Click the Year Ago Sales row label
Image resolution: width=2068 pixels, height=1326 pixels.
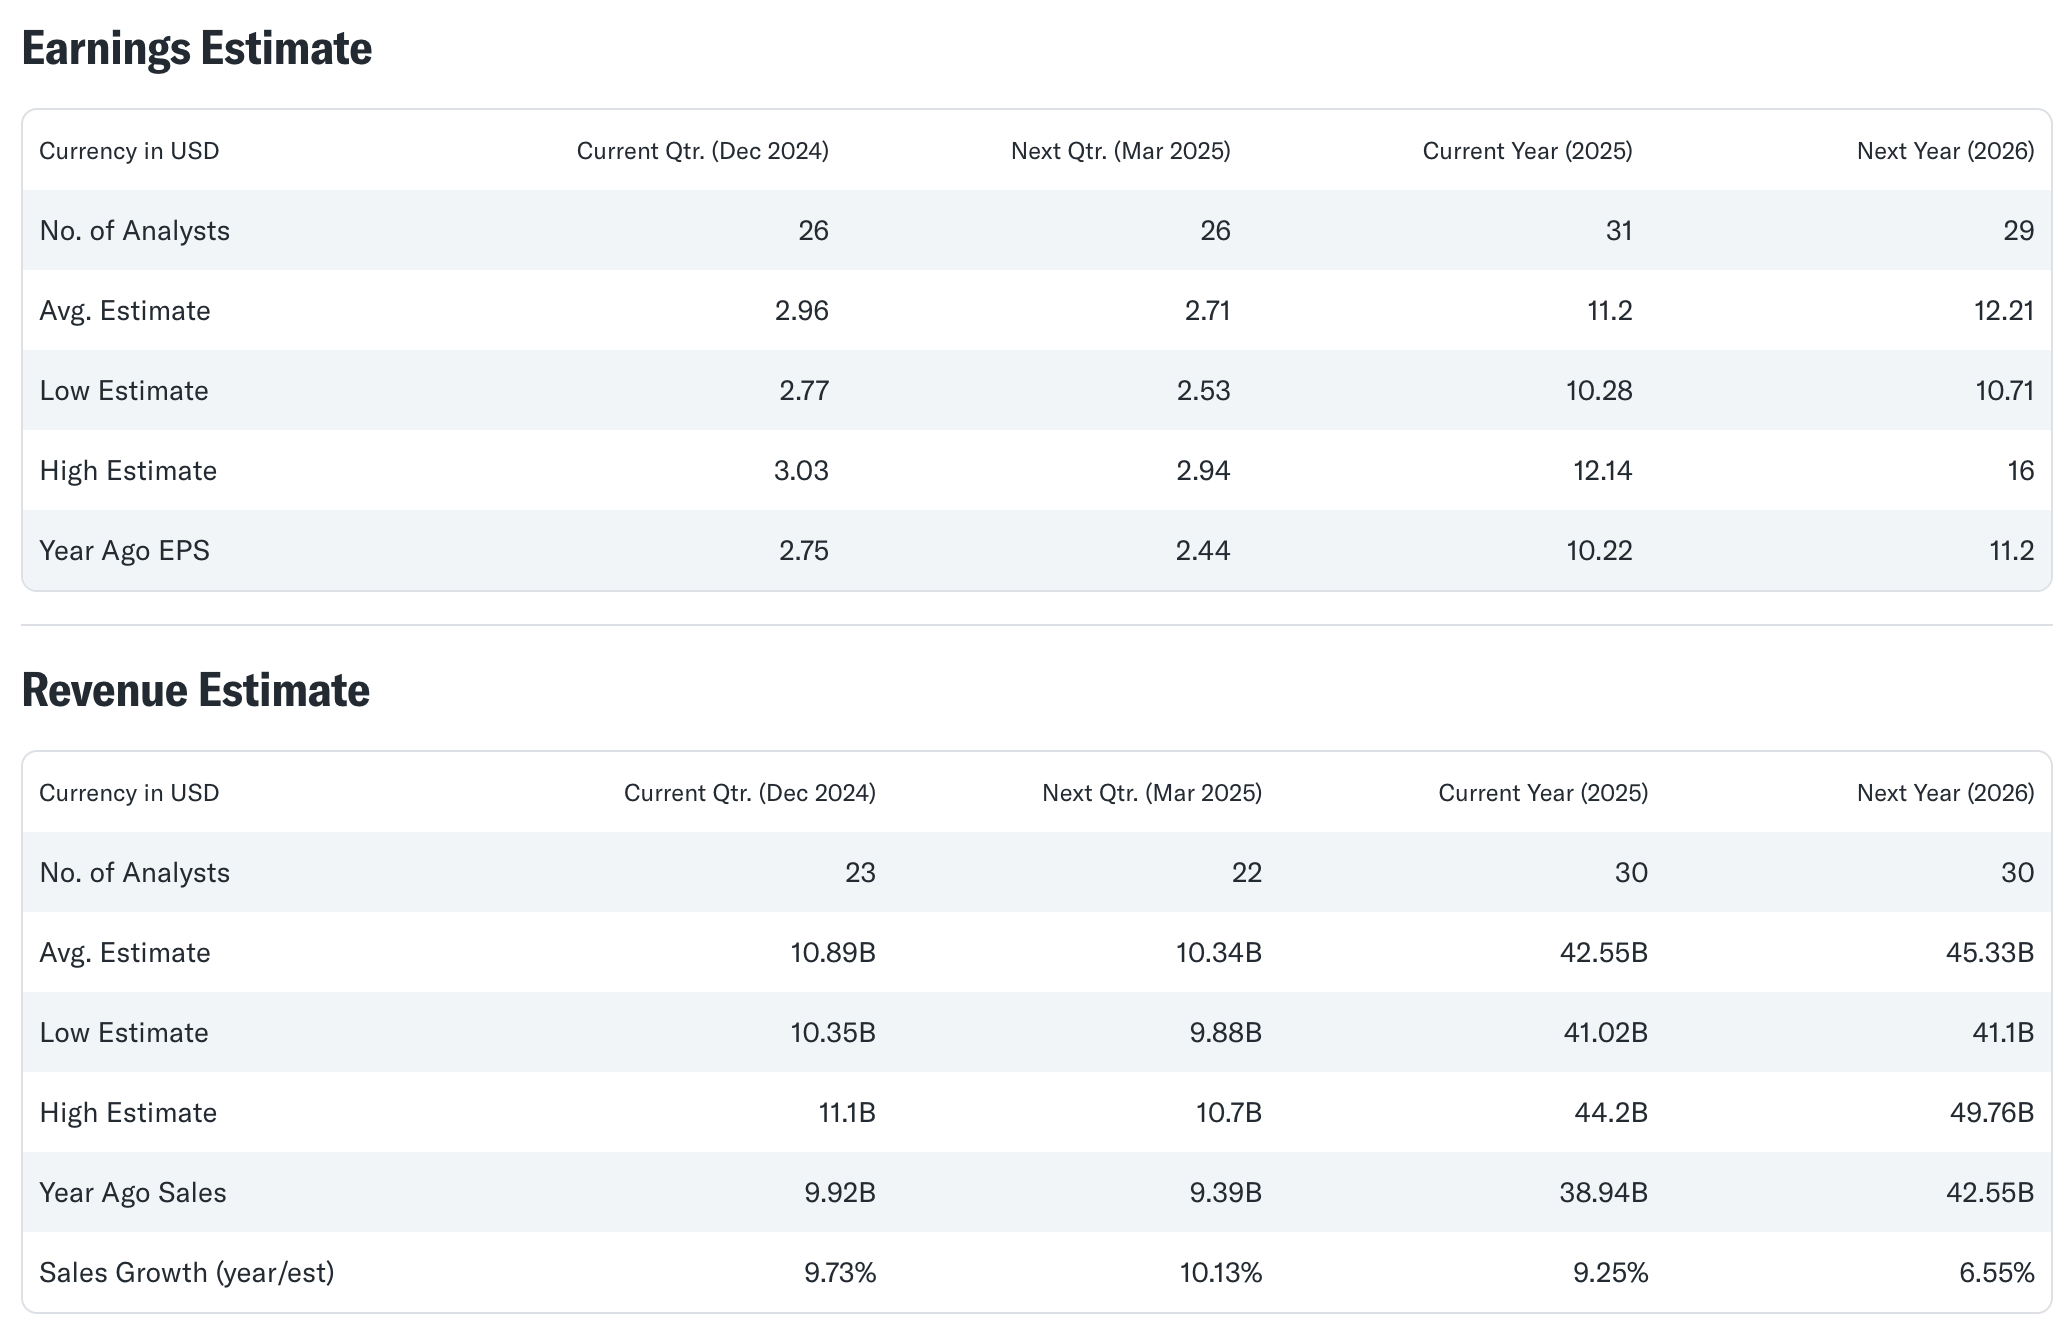coord(132,1193)
